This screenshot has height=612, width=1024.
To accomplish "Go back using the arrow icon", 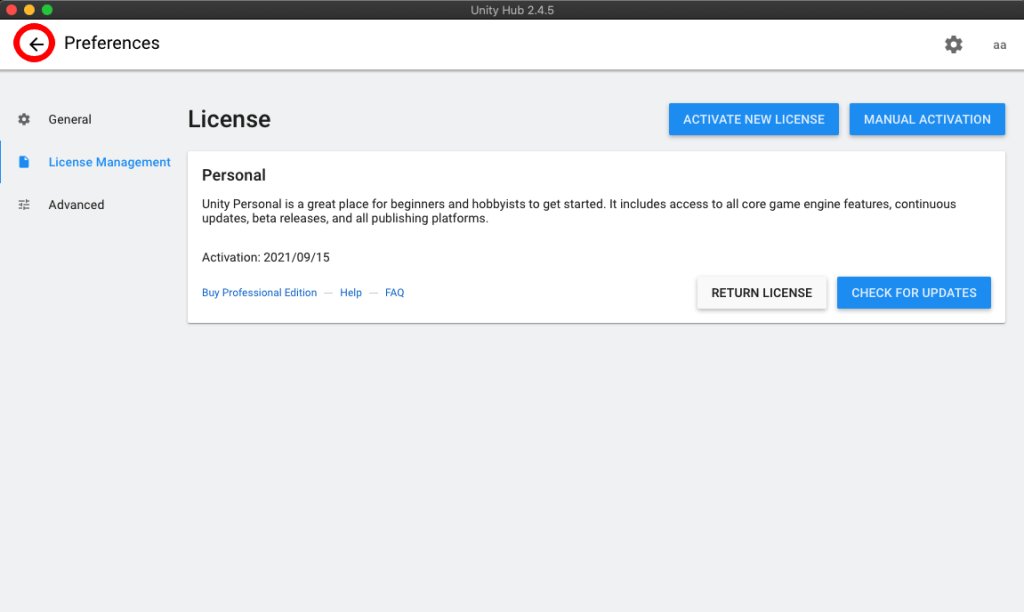I will click(x=36, y=44).
